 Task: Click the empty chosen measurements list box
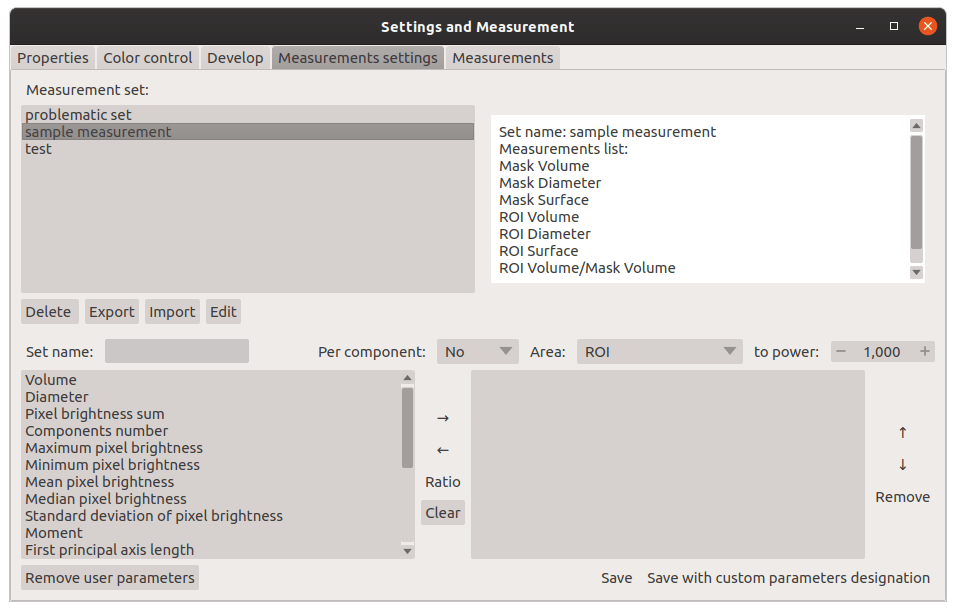coord(668,465)
